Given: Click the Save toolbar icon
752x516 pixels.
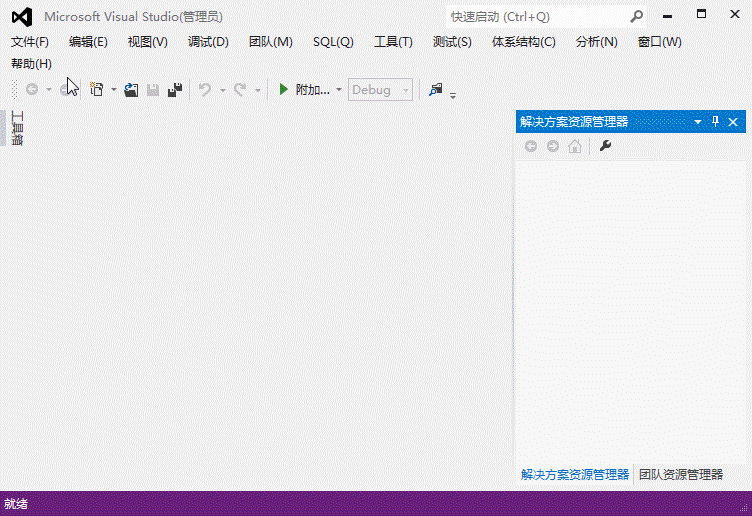Looking at the screenshot, I should tap(153, 90).
